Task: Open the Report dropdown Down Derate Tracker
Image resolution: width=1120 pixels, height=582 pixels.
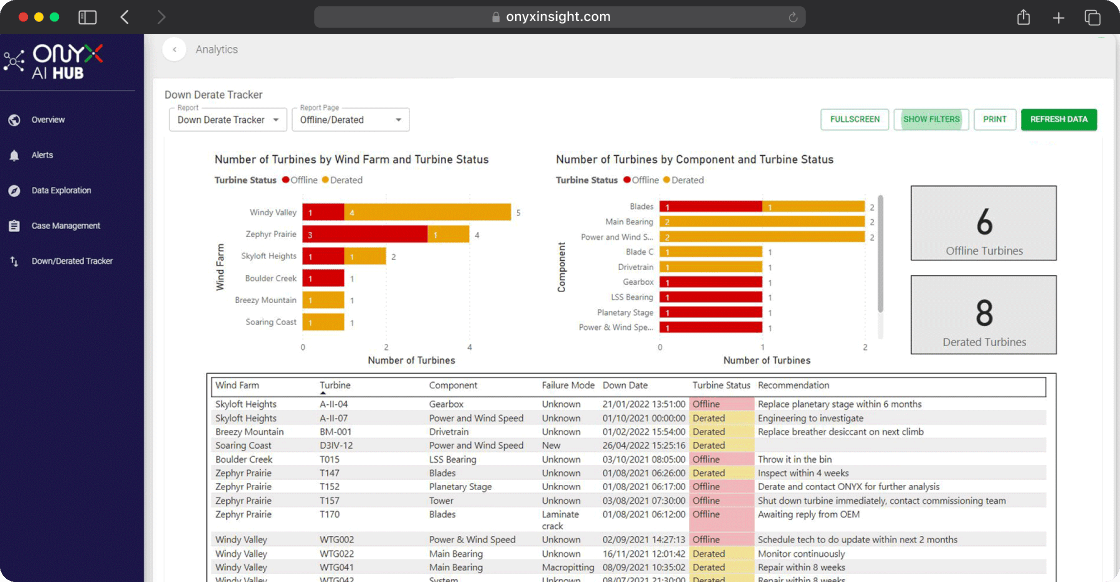Action: click(228, 120)
